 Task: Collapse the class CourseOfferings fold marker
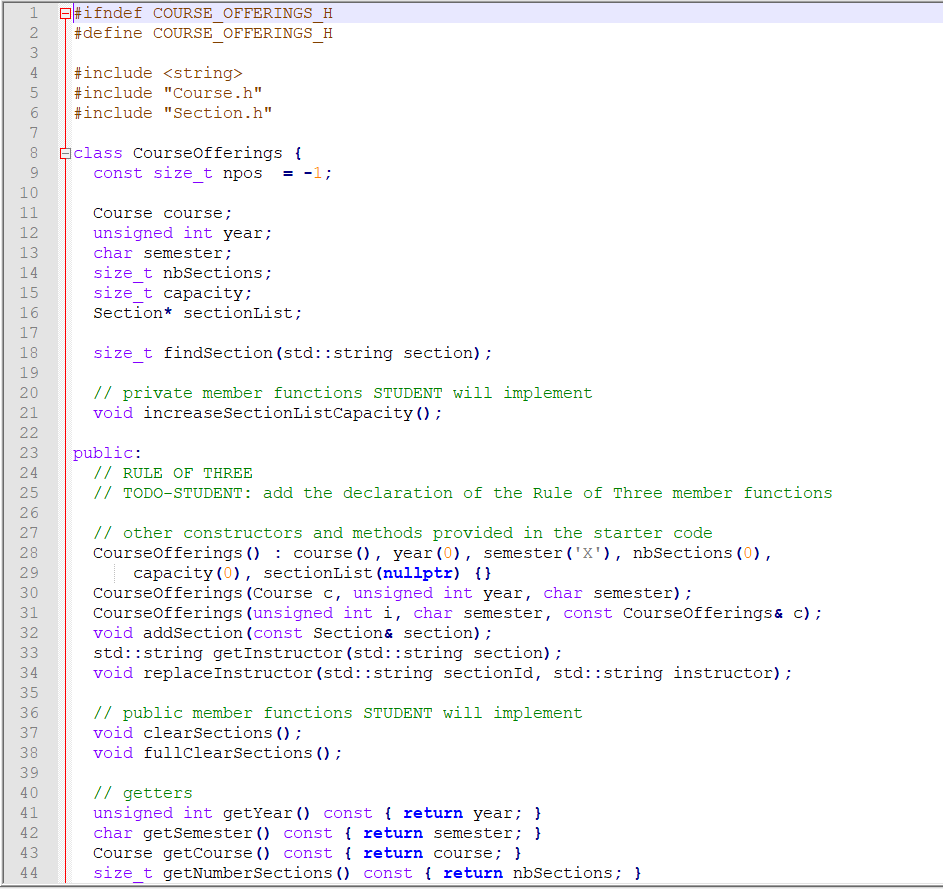coord(66,153)
